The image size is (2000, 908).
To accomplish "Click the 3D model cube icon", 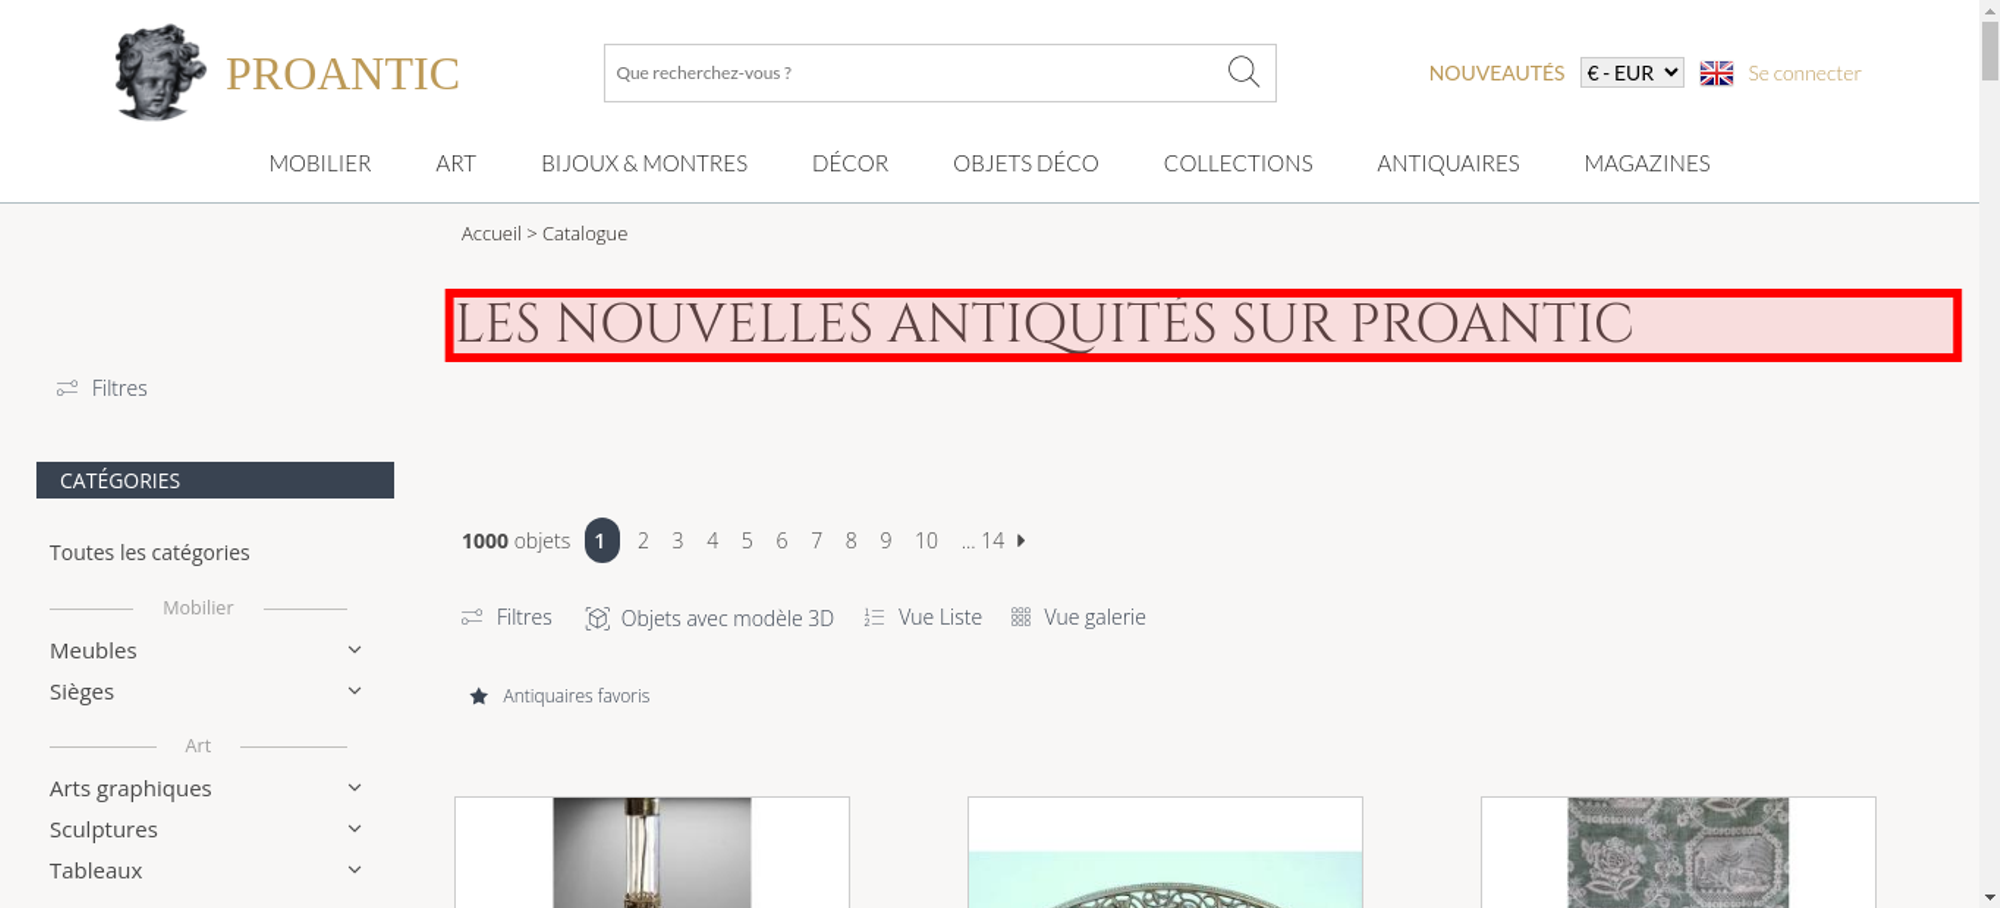I will point(597,618).
